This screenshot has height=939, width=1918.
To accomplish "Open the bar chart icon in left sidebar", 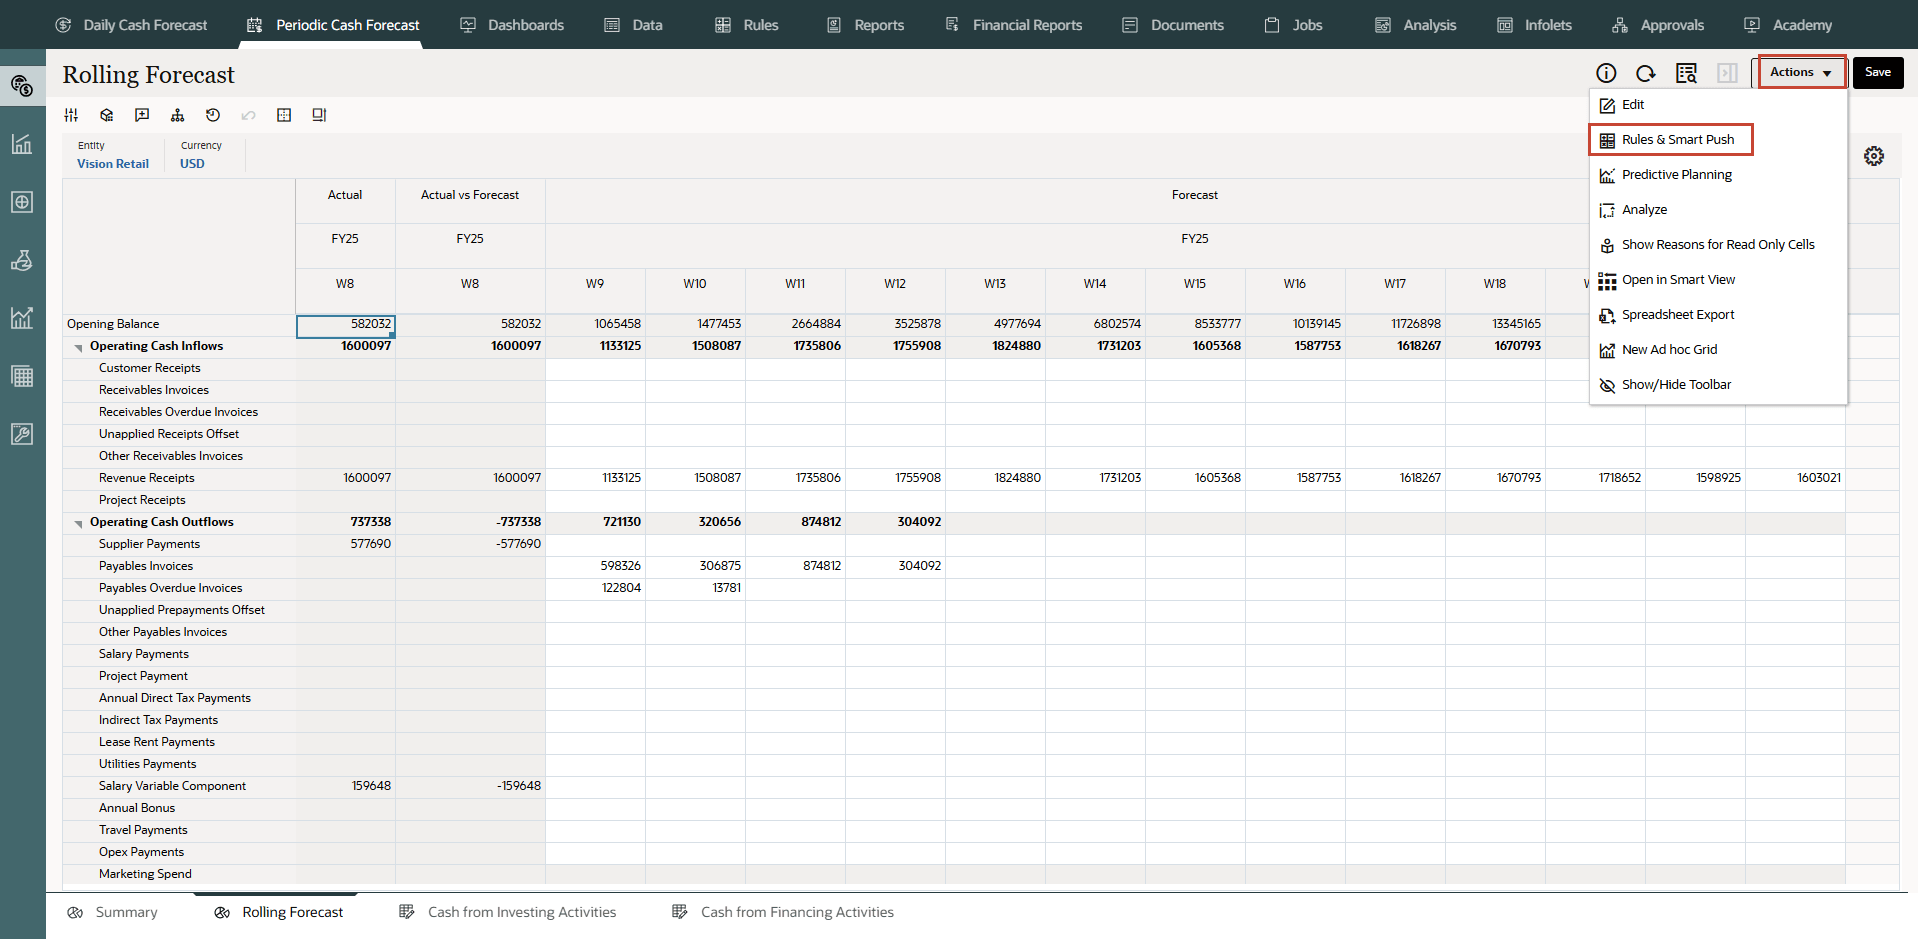I will [22, 144].
